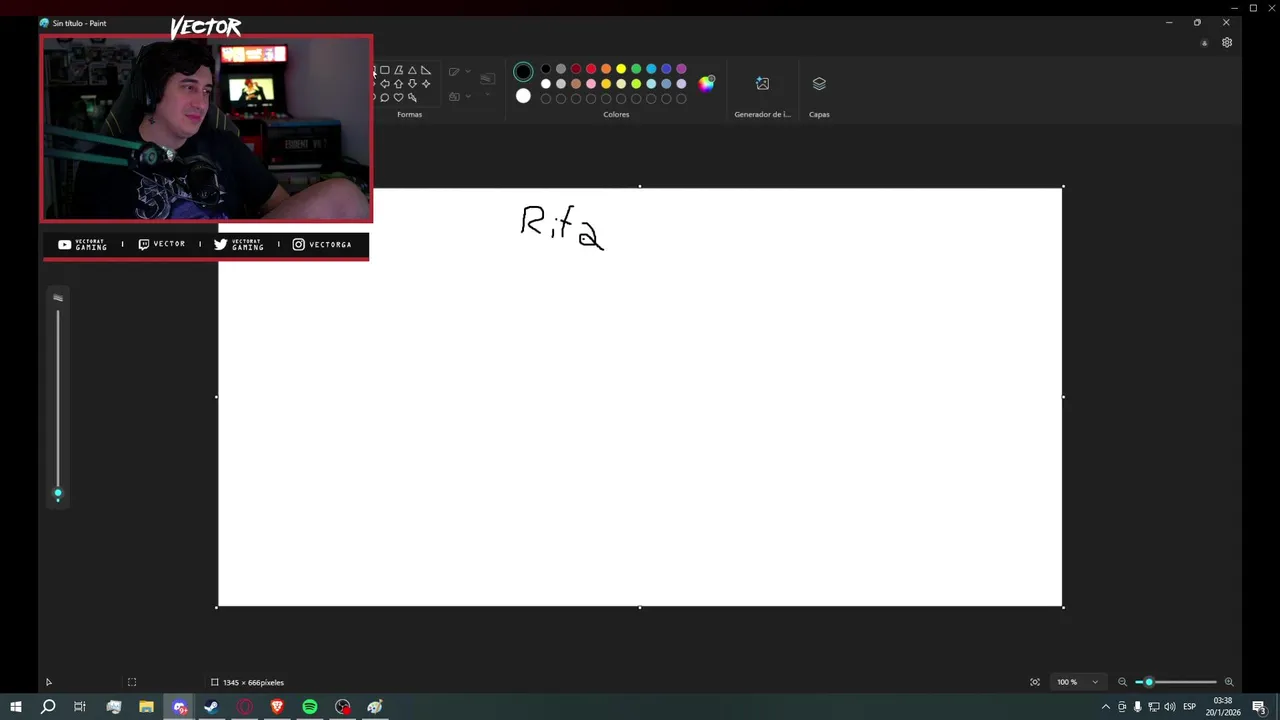Open Task View in the taskbar
1280x720 pixels.
pyautogui.click(x=80, y=707)
